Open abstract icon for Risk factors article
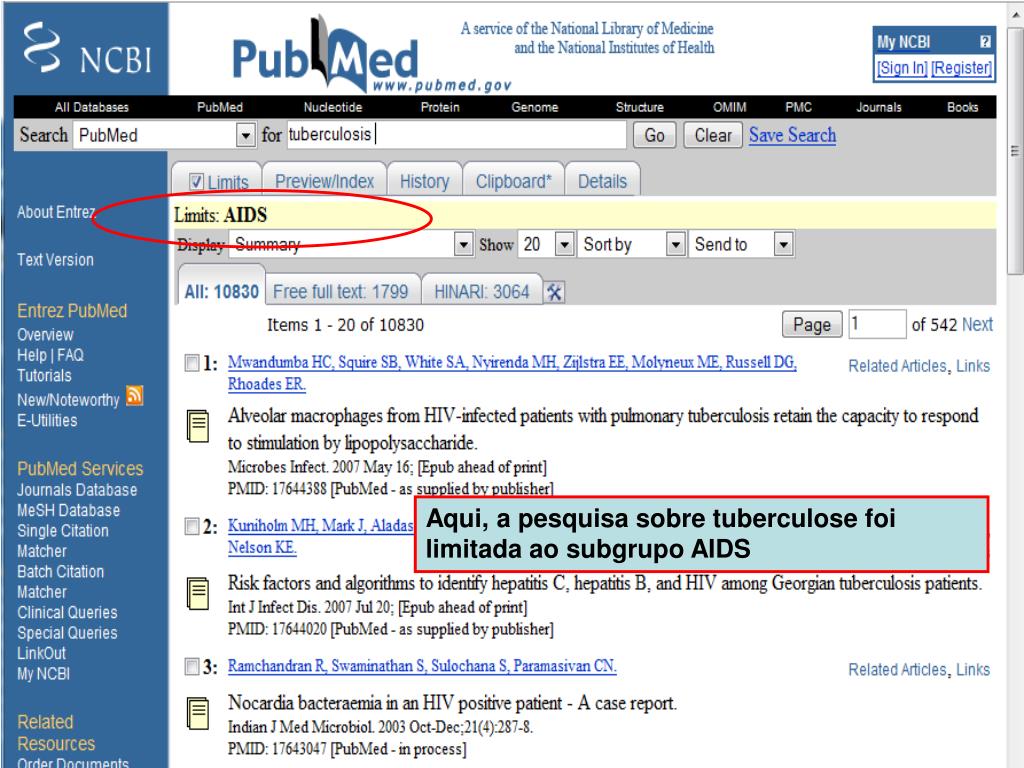Viewport: 1024px width, 768px height. 198,593
